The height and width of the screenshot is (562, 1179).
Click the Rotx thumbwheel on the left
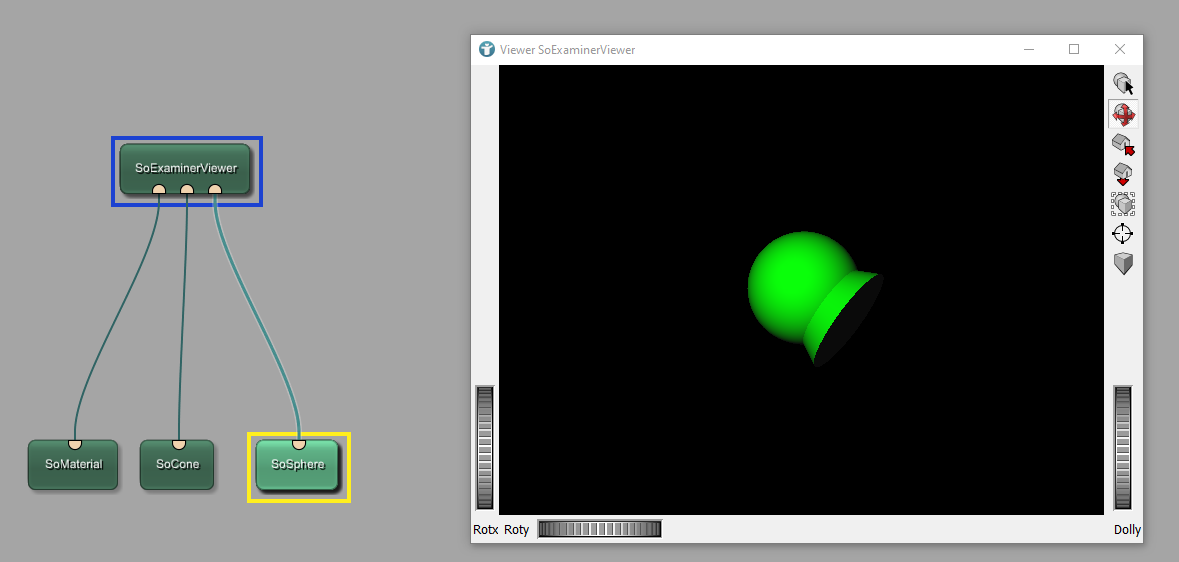[485, 447]
